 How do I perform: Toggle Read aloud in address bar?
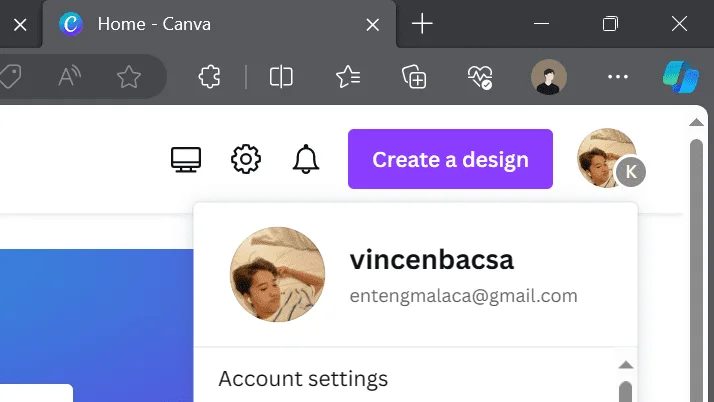coord(69,76)
